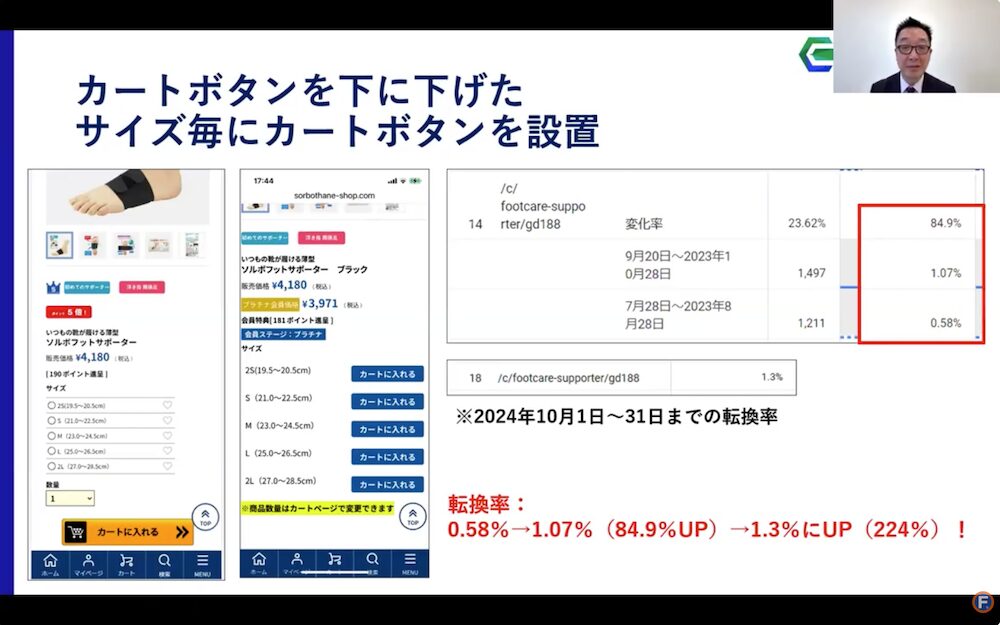Click the circular TOP scroll-up icon
Image resolution: width=1000 pixels, height=625 pixels.
(206, 516)
